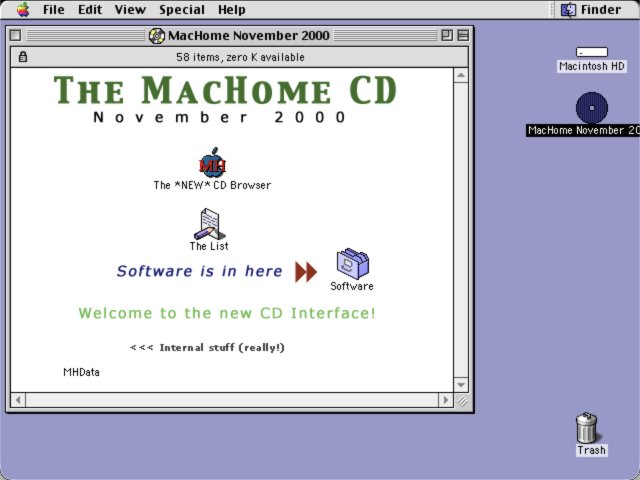Click the scroll down arrow
This screenshot has height=480, width=640.
461,385
